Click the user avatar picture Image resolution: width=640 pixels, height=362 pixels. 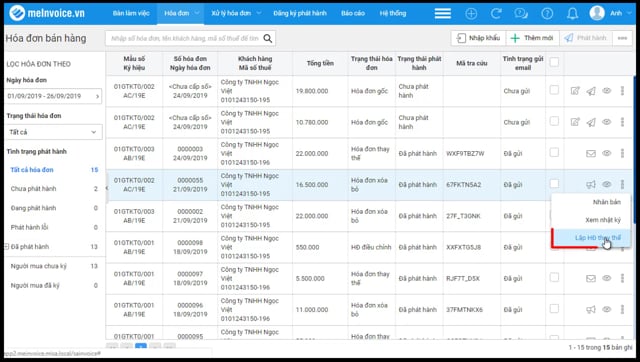coord(597,13)
